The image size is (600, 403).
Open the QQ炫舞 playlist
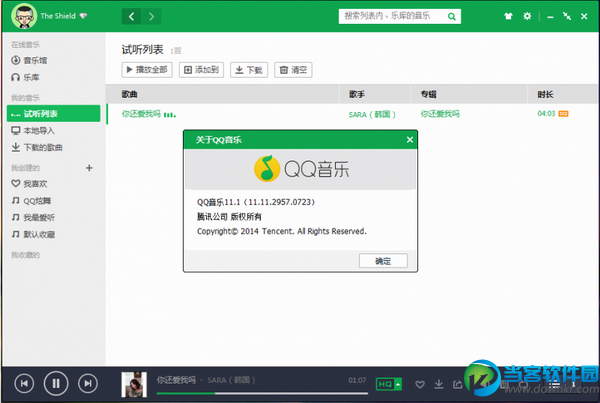pos(31,201)
